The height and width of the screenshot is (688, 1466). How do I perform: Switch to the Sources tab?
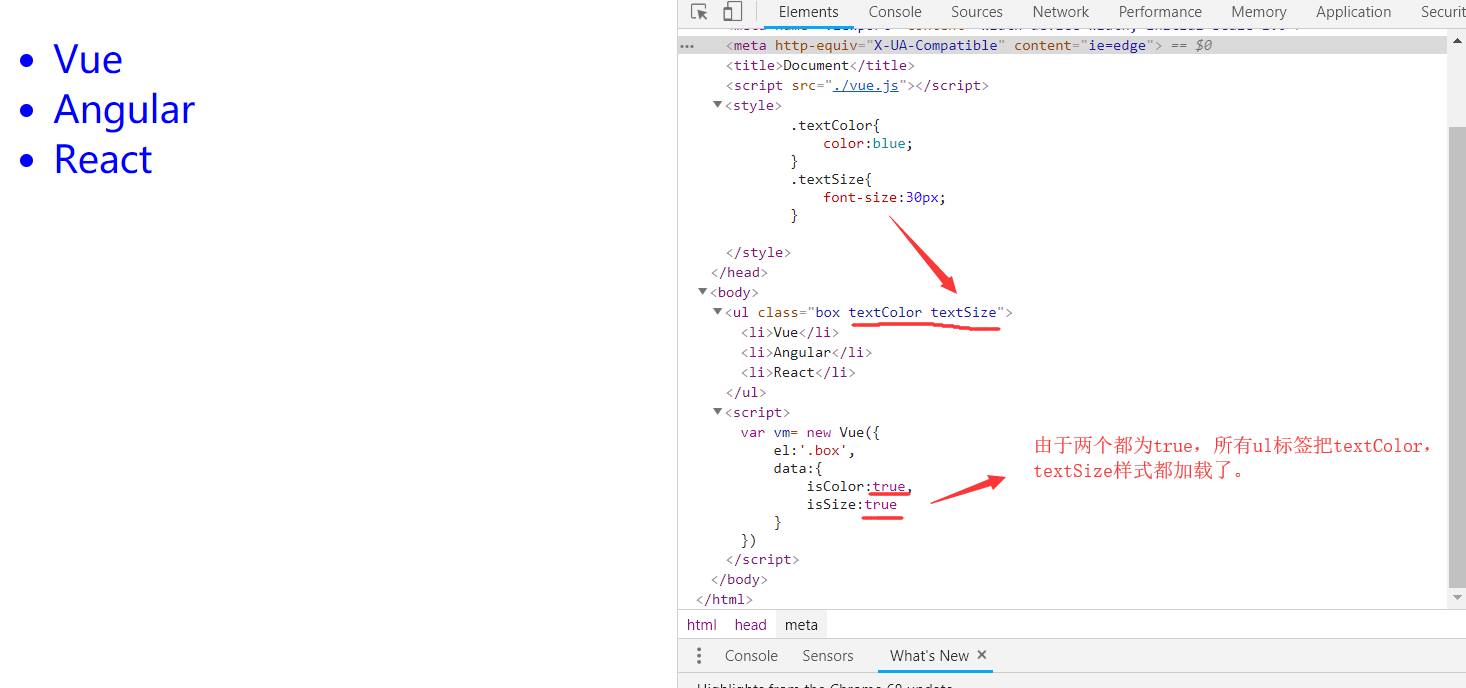tap(976, 12)
